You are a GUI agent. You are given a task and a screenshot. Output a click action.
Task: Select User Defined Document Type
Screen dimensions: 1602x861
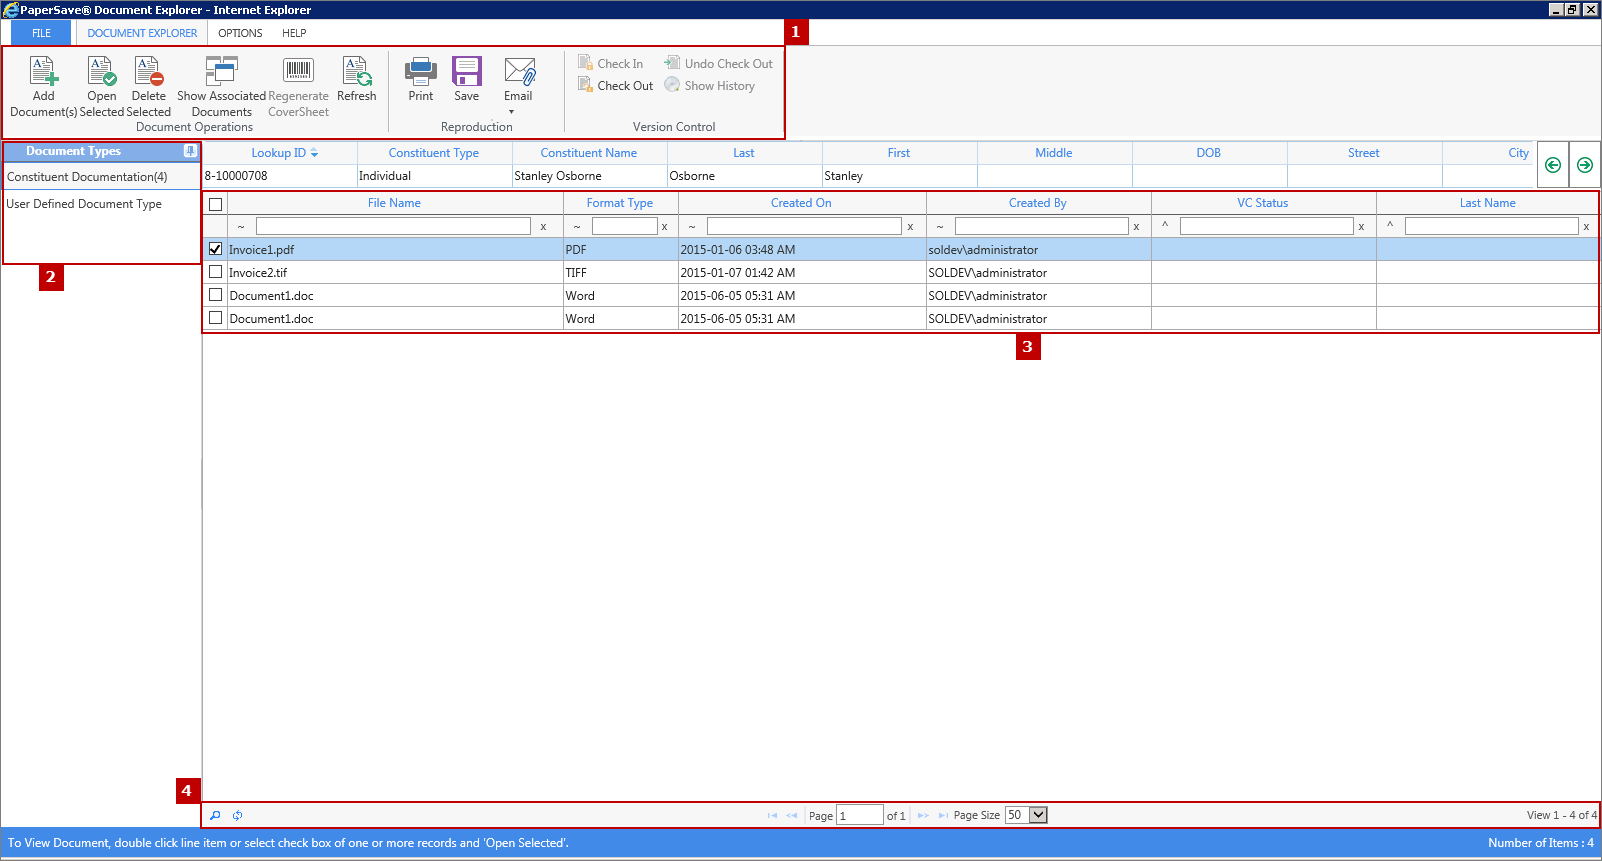pos(84,204)
